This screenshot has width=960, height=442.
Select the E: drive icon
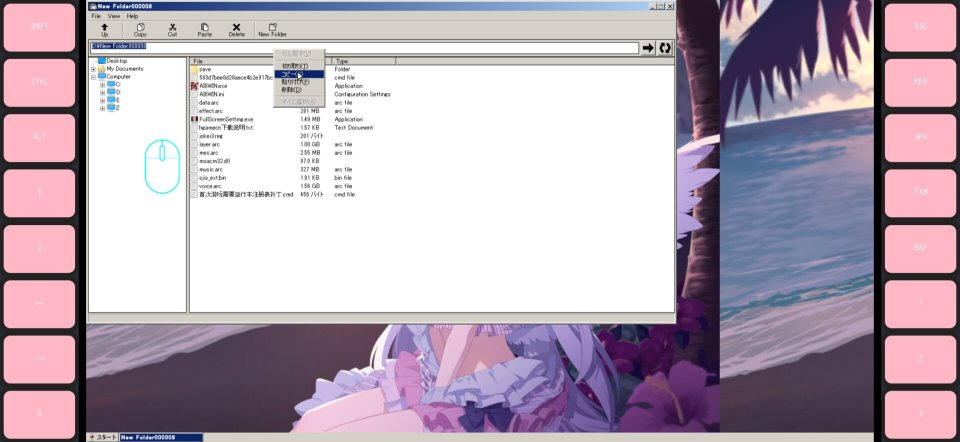point(111,100)
